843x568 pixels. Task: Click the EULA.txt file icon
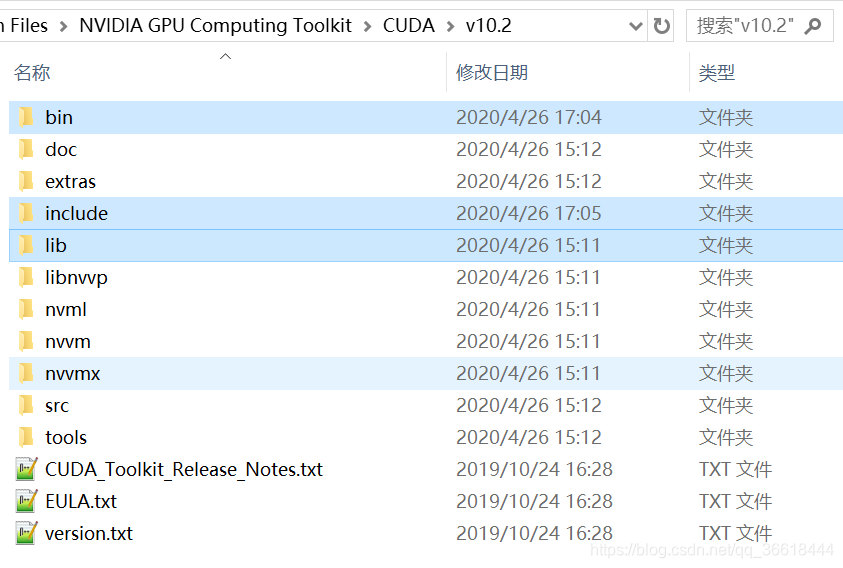(26, 501)
